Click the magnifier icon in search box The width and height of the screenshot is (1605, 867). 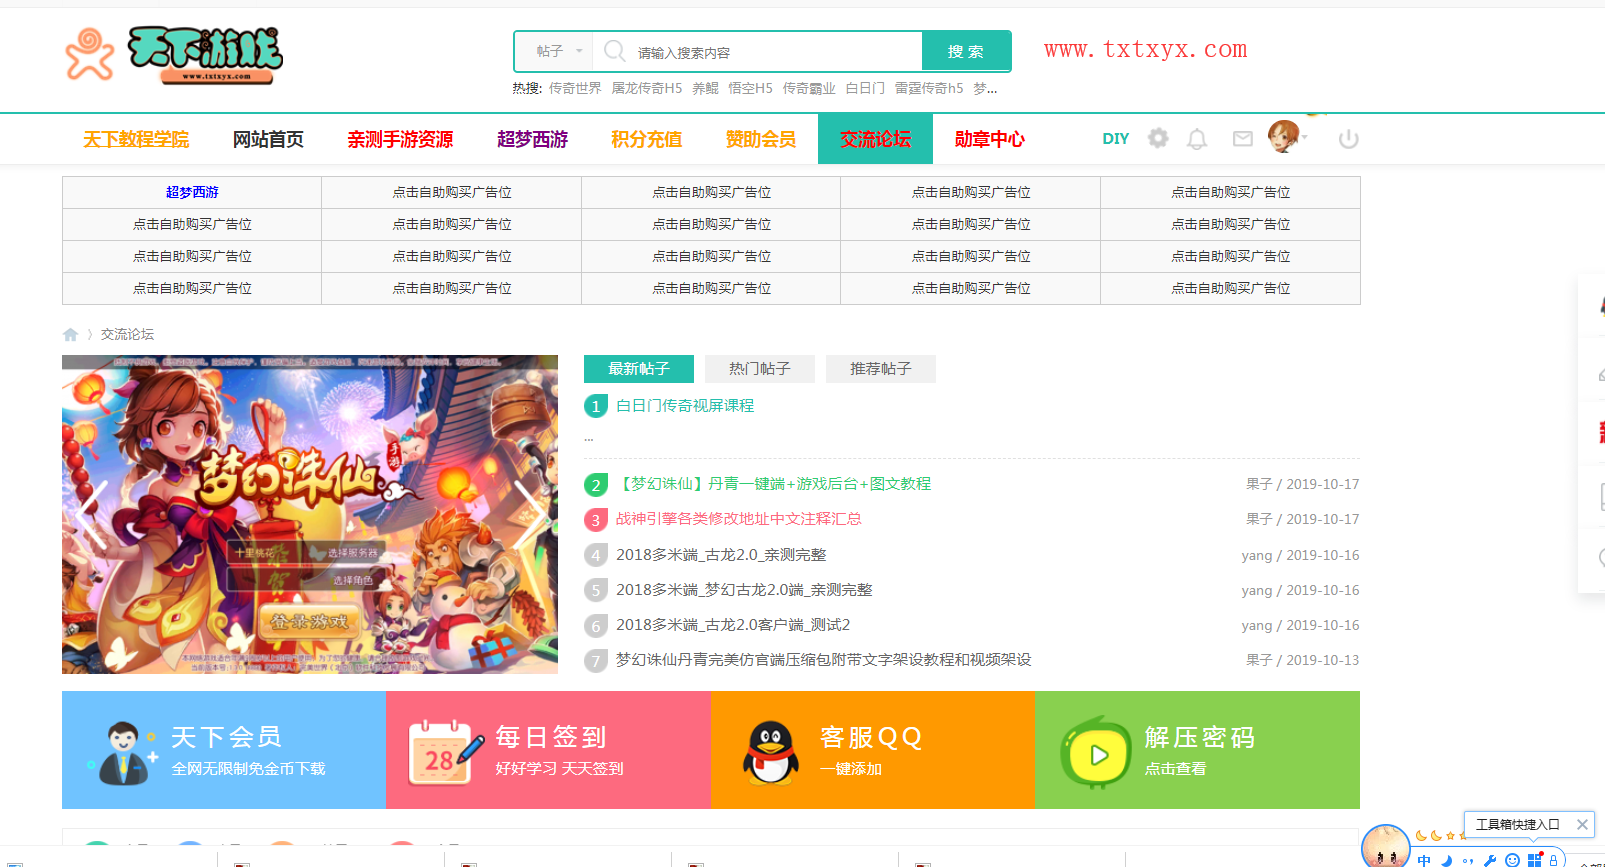coord(615,51)
